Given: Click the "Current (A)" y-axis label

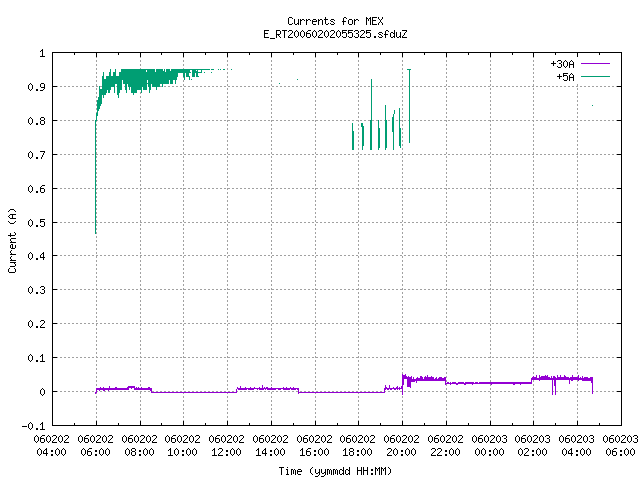Looking at the screenshot, I should pos(12,241).
